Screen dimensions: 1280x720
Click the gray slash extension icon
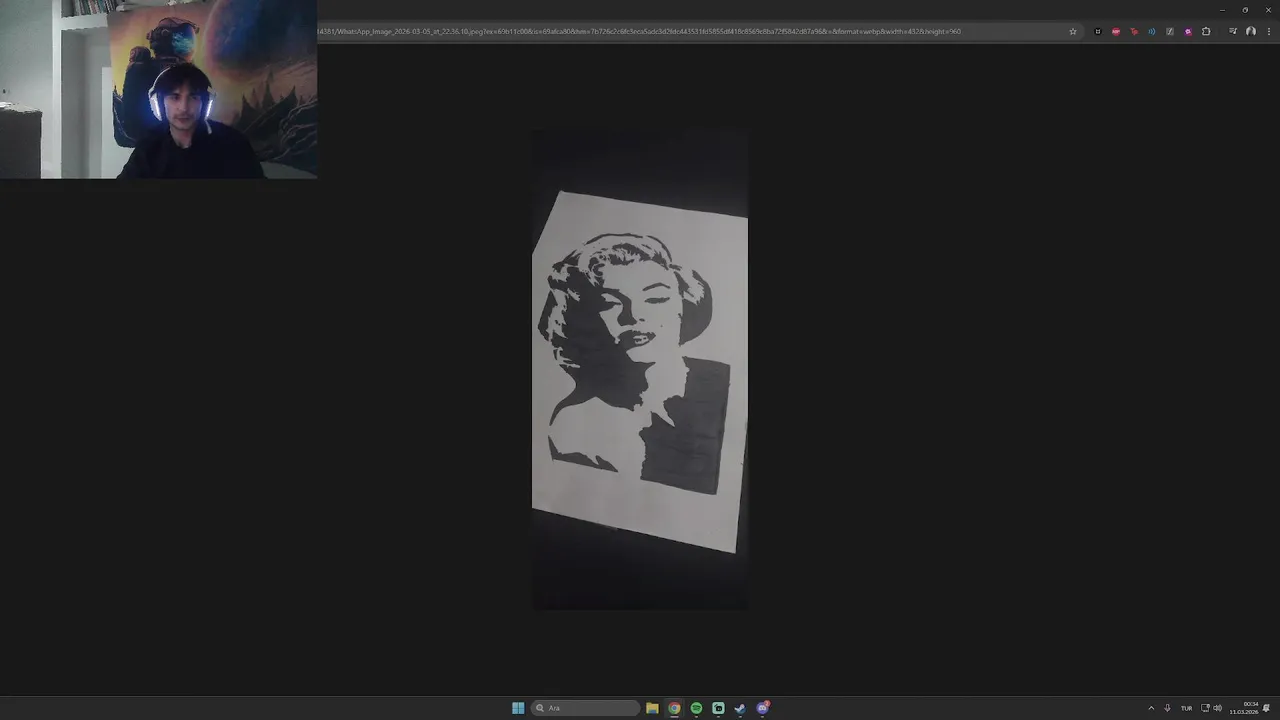pyautogui.click(x=1170, y=31)
